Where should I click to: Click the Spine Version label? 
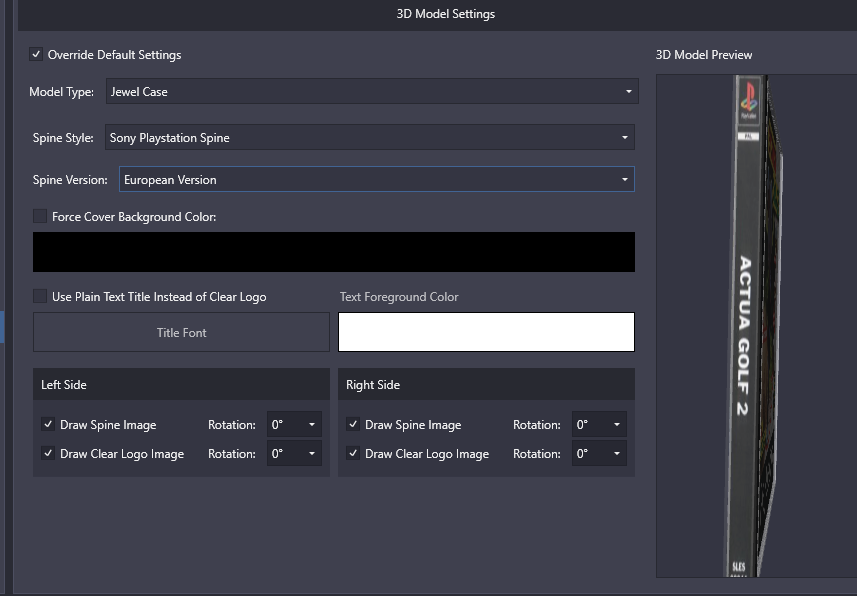click(70, 179)
